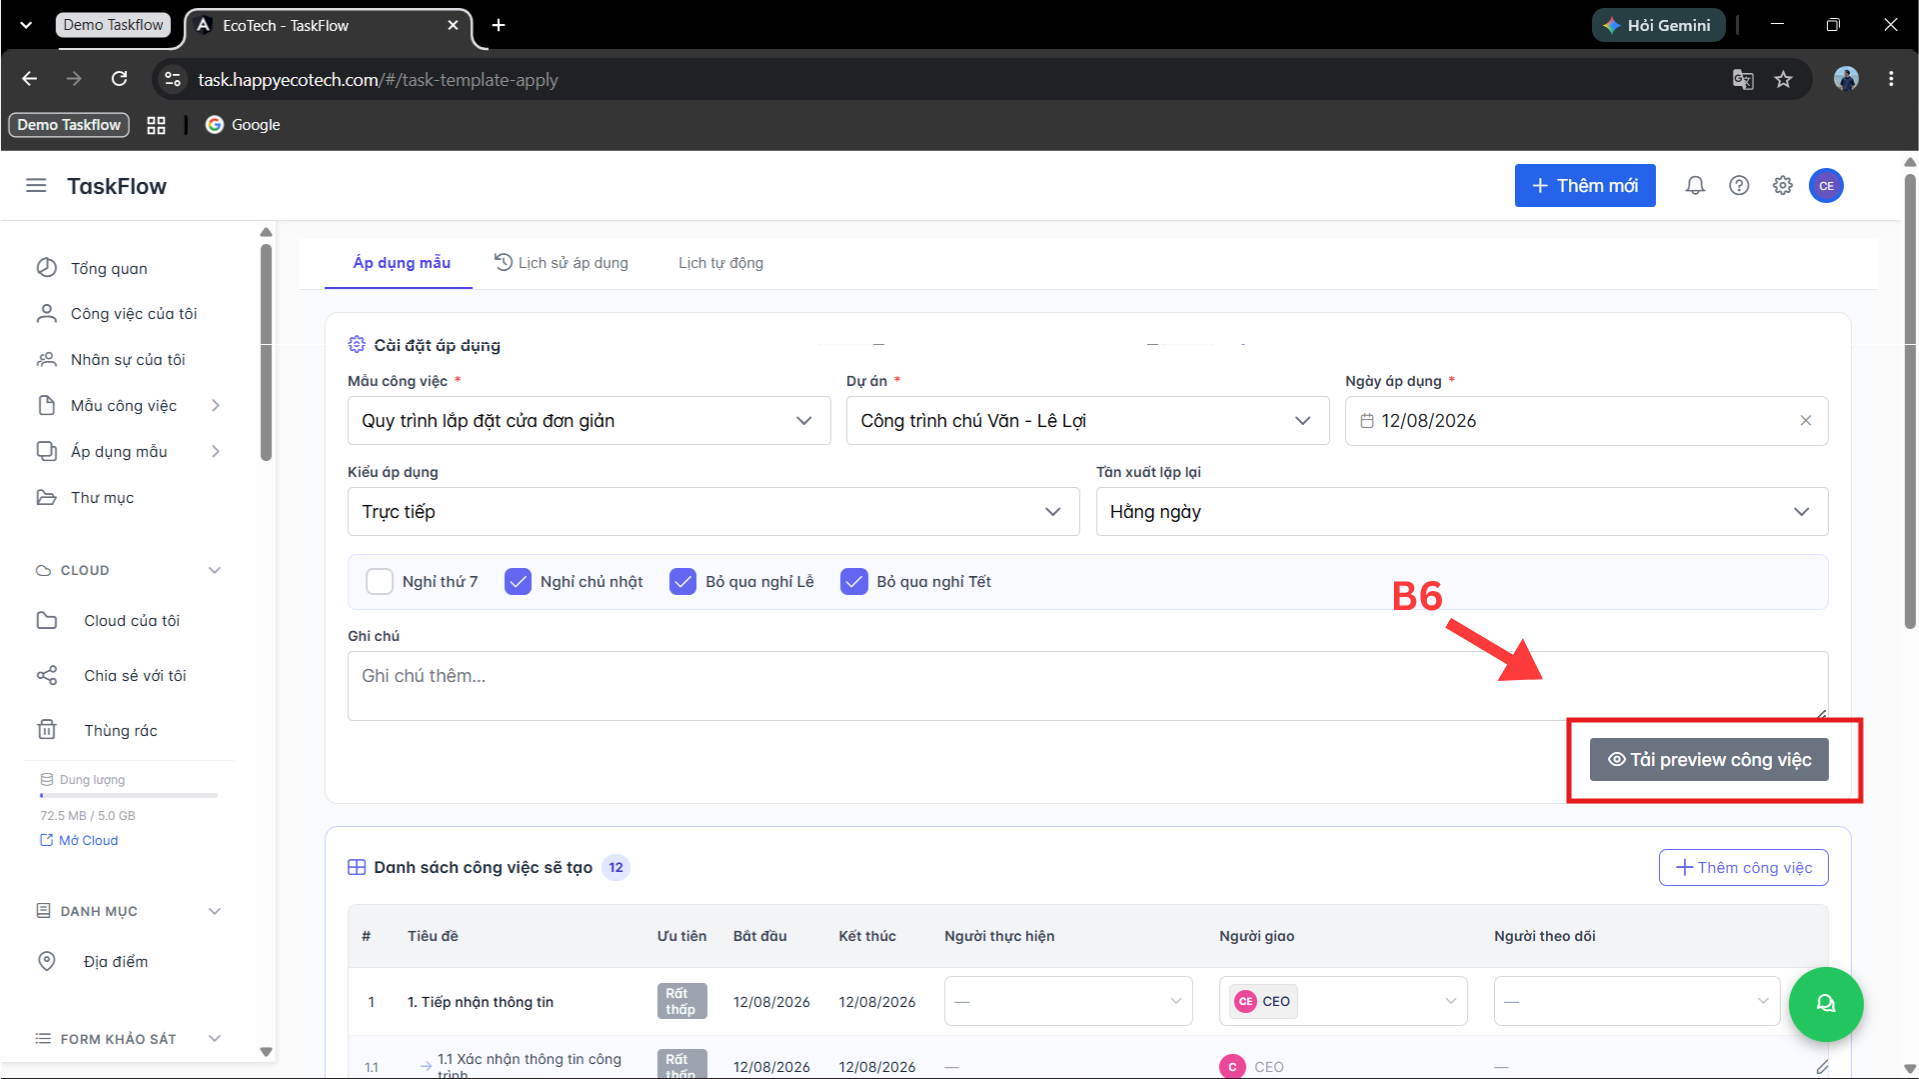Screen dimensions: 1919x1079
Task: Open Người theo dõi dropdown in row 1
Action: (x=1636, y=1001)
